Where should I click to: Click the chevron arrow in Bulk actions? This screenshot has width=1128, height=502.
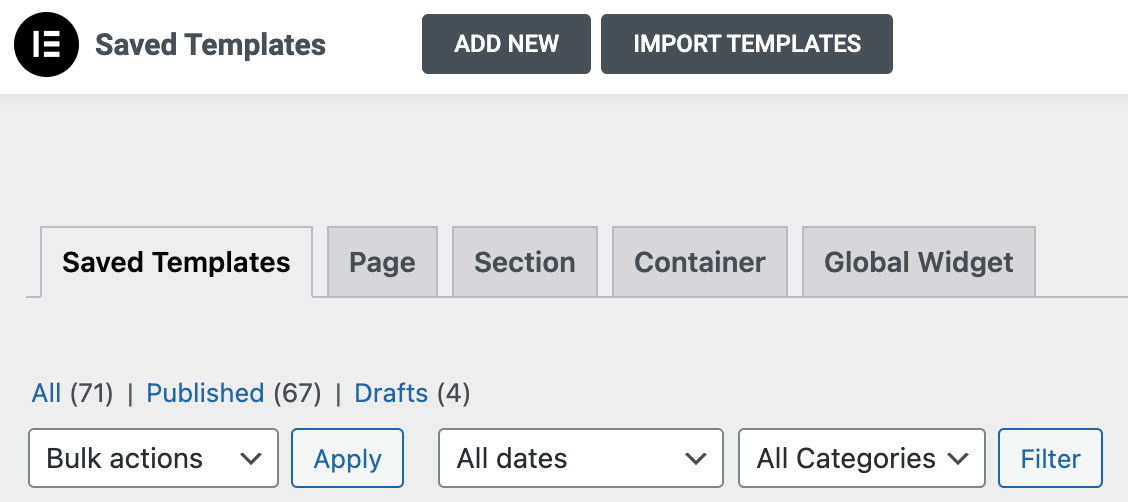pos(250,459)
